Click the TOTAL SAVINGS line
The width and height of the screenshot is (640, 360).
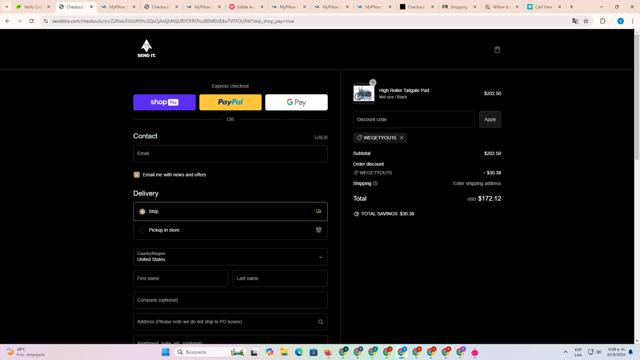click(x=384, y=214)
